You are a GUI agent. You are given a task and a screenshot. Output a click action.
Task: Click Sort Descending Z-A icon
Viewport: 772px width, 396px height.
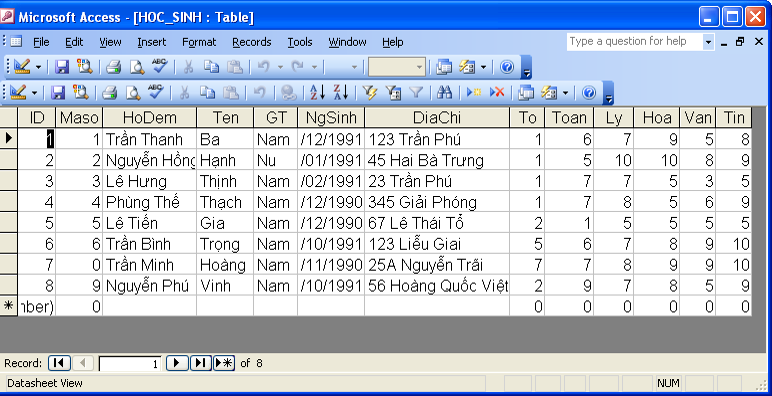(x=341, y=92)
